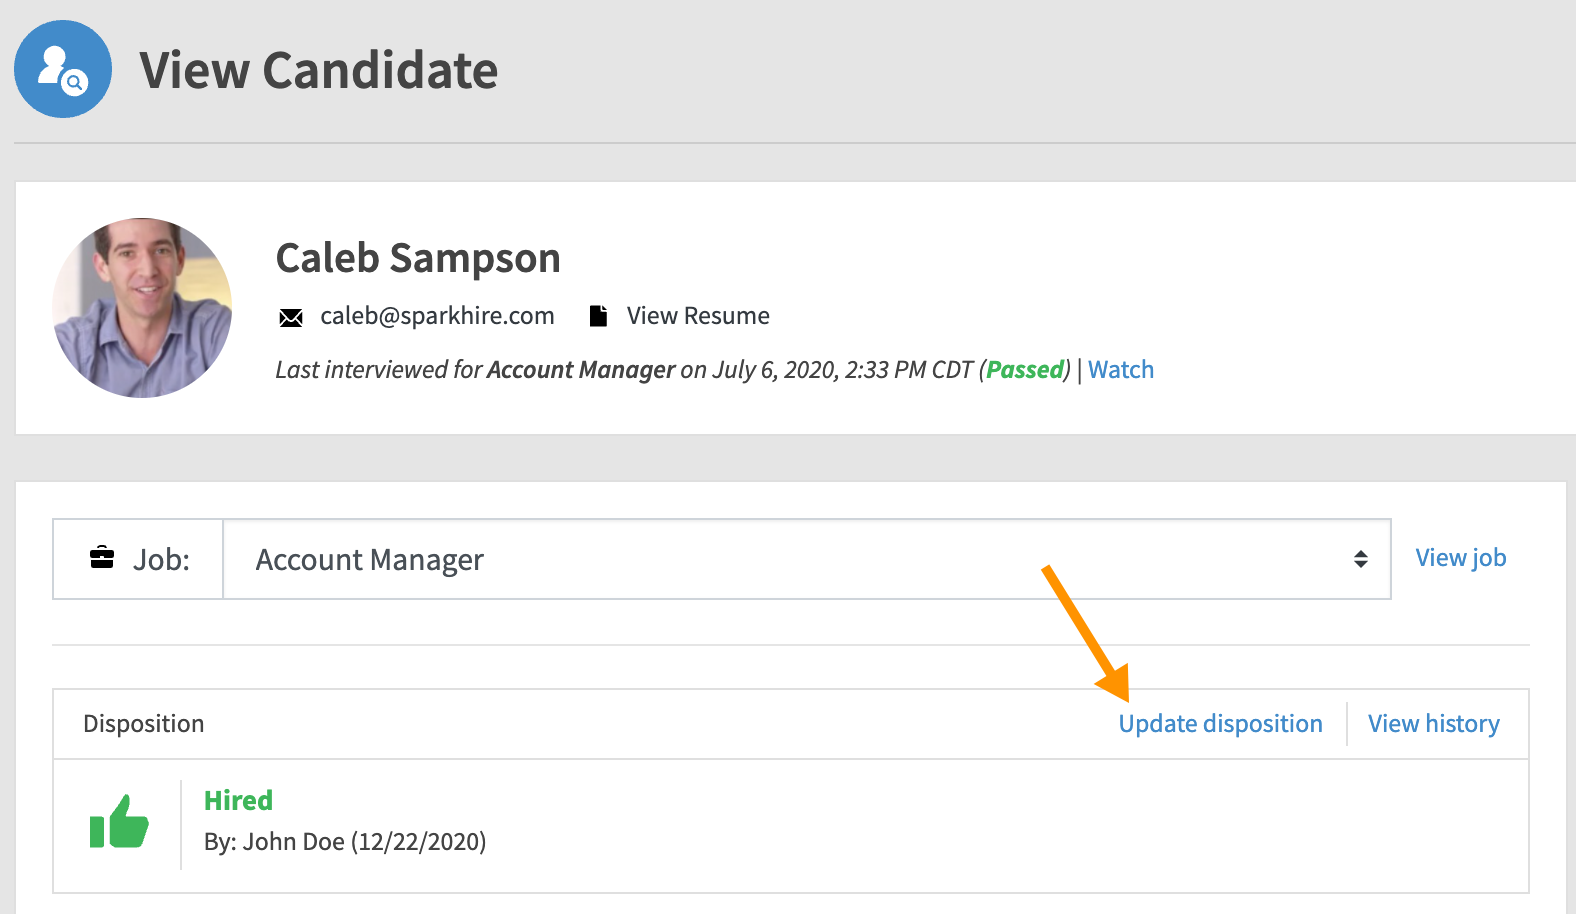The width and height of the screenshot is (1576, 914).
Task: Click the By: John Doe entry
Action: pos(345,842)
